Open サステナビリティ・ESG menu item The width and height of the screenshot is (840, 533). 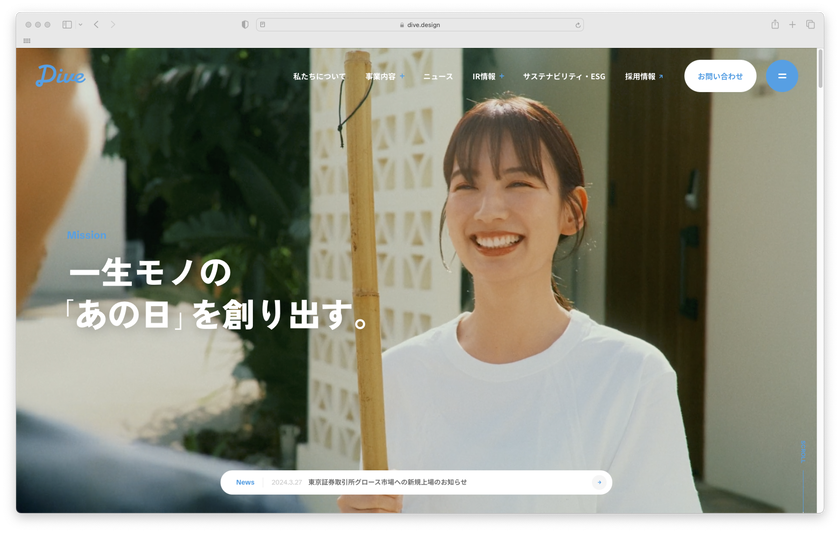click(564, 77)
